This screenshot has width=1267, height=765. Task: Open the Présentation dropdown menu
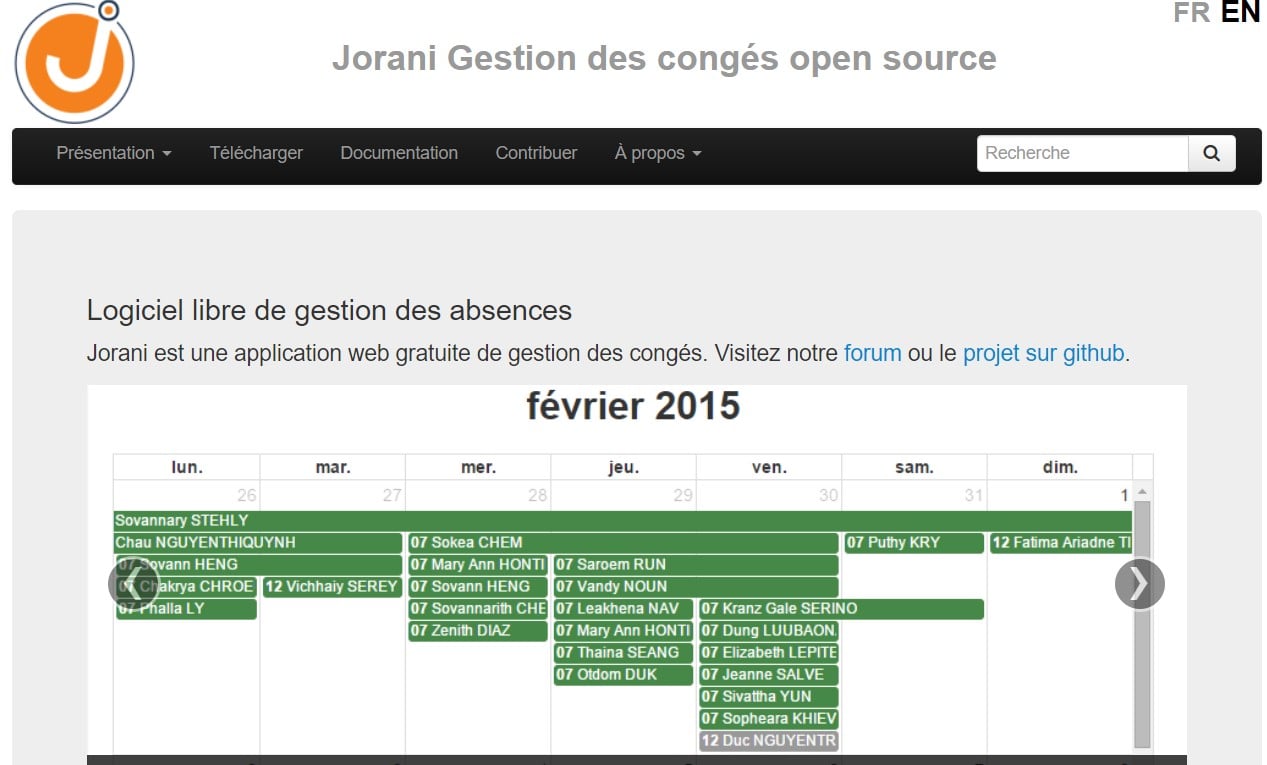pyautogui.click(x=114, y=153)
